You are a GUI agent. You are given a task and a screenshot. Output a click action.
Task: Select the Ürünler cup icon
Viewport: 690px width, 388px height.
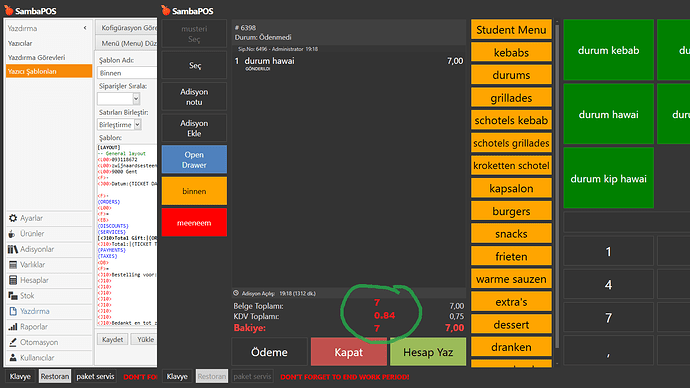(12, 234)
